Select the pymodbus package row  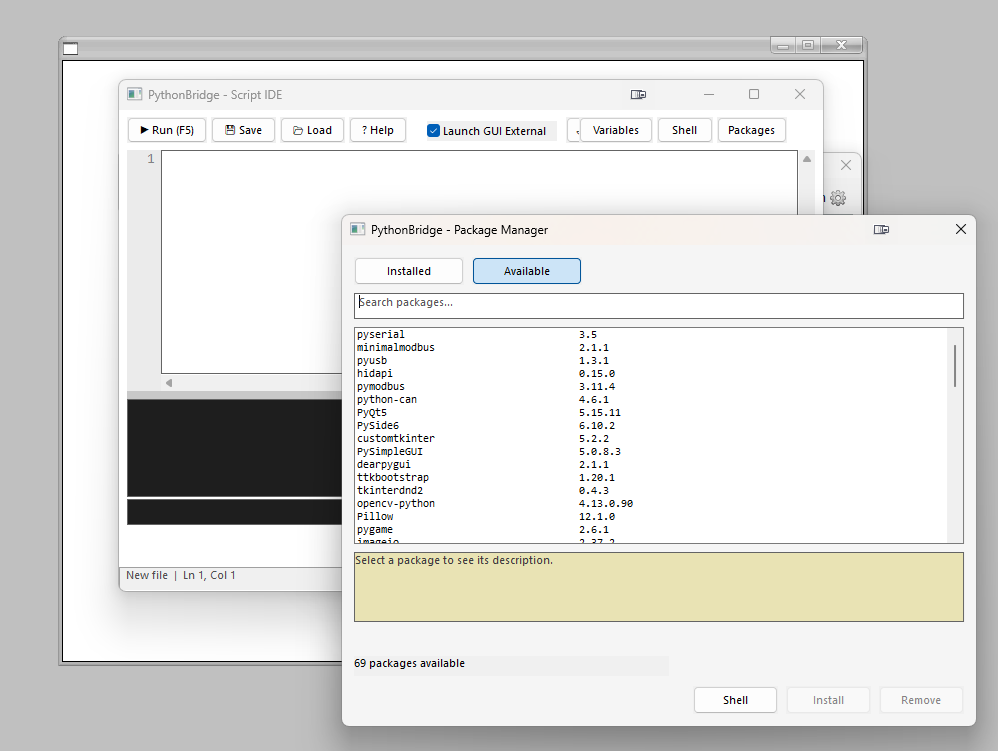coord(650,386)
